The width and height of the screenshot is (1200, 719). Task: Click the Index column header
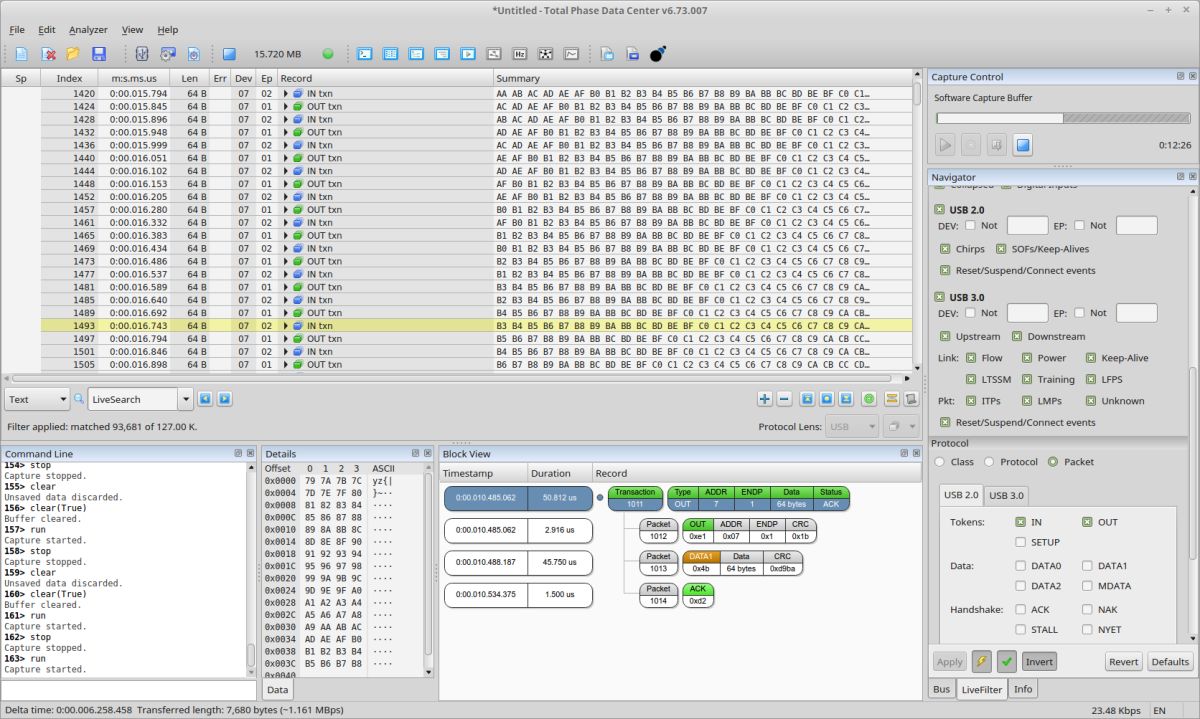(x=69, y=78)
